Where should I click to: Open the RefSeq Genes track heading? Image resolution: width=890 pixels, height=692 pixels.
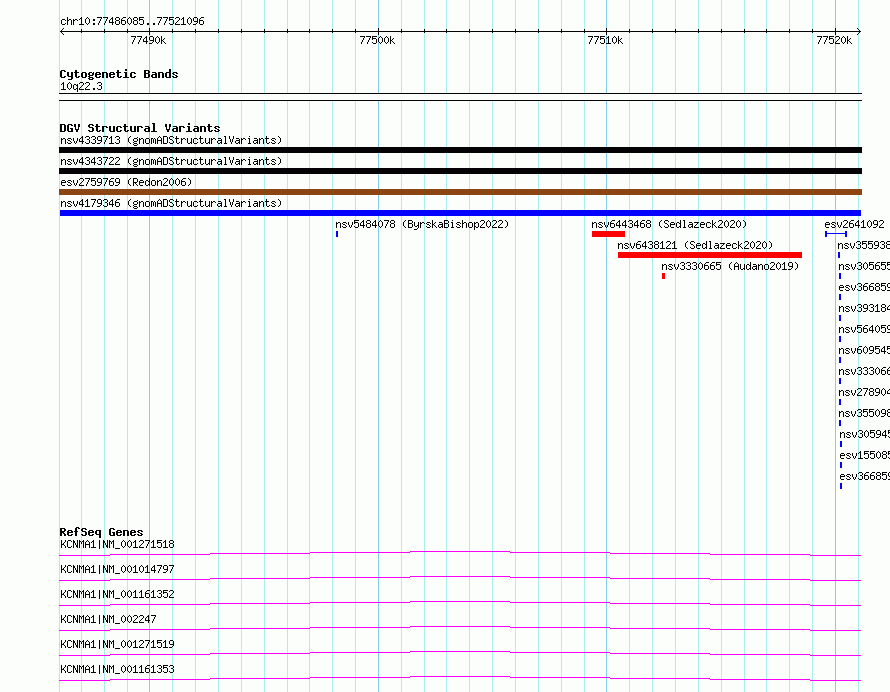pyautogui.click(x=102, y=532)
